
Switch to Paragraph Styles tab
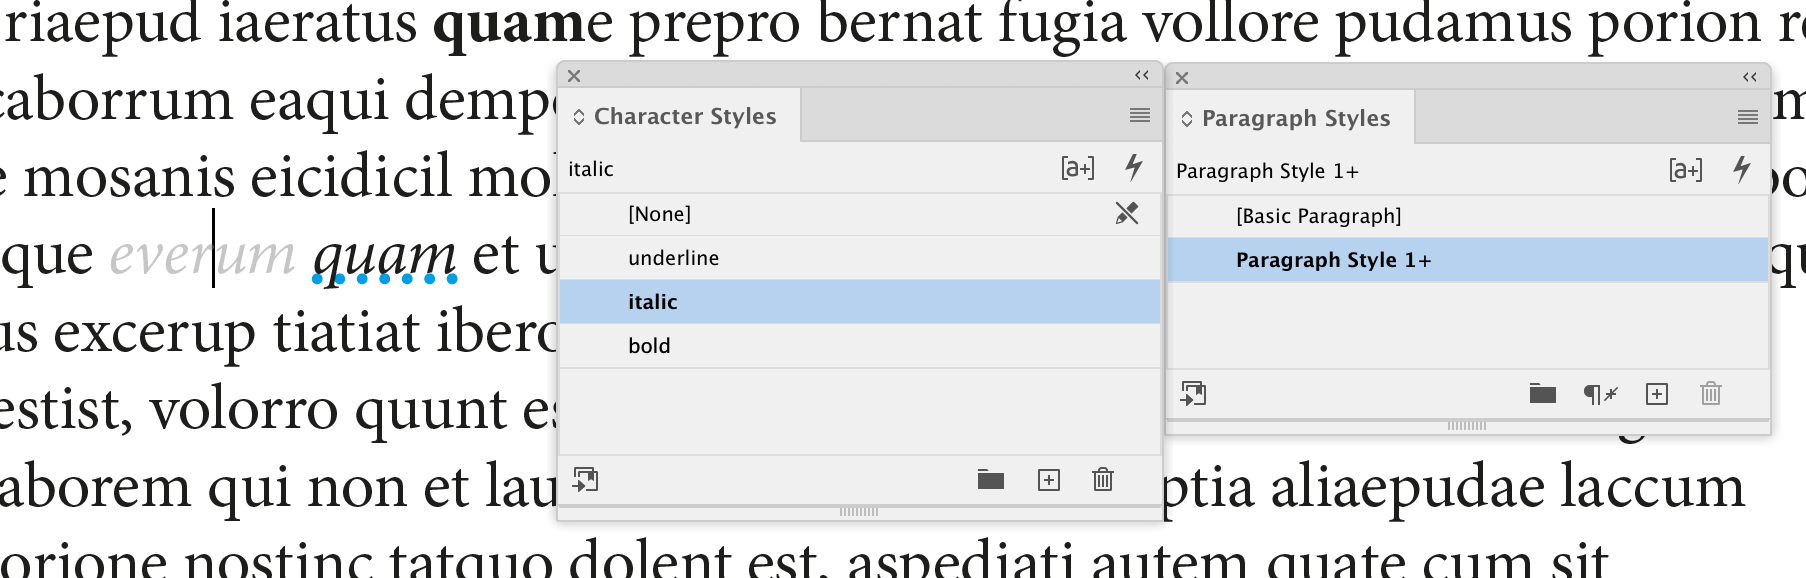point(1295,118)
